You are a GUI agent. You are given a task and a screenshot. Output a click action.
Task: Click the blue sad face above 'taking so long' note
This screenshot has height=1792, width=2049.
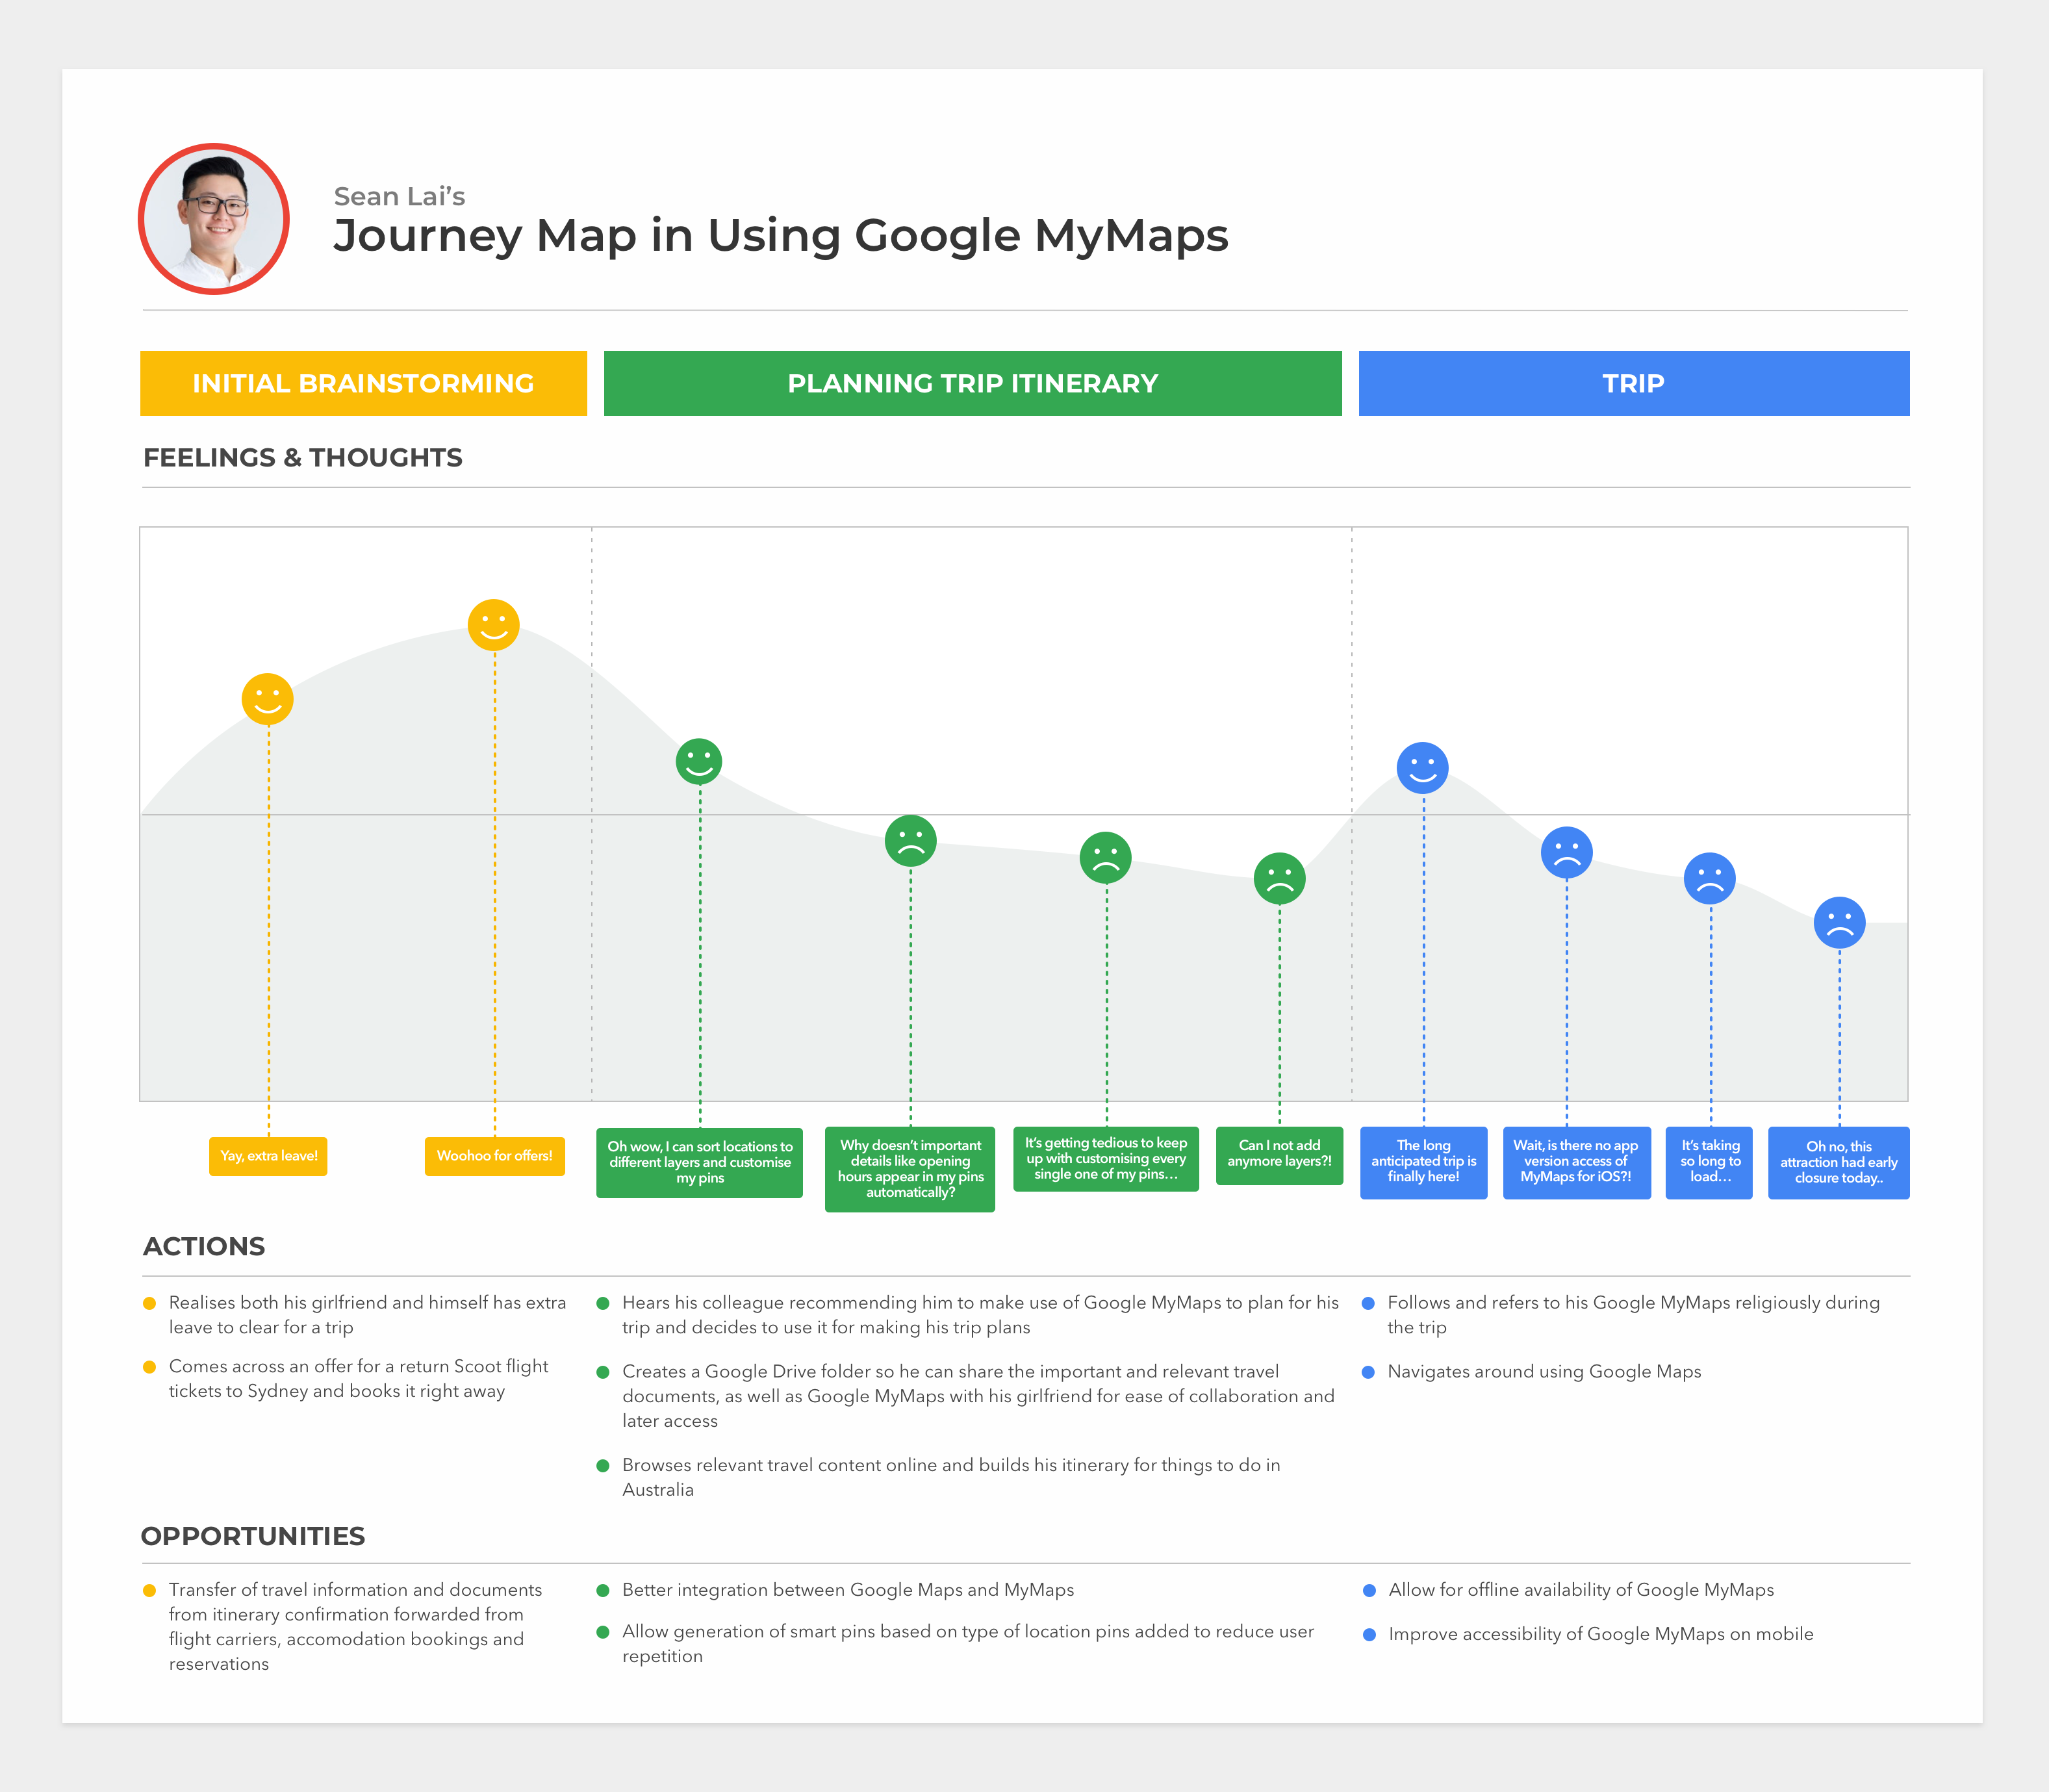(1710, 879)
